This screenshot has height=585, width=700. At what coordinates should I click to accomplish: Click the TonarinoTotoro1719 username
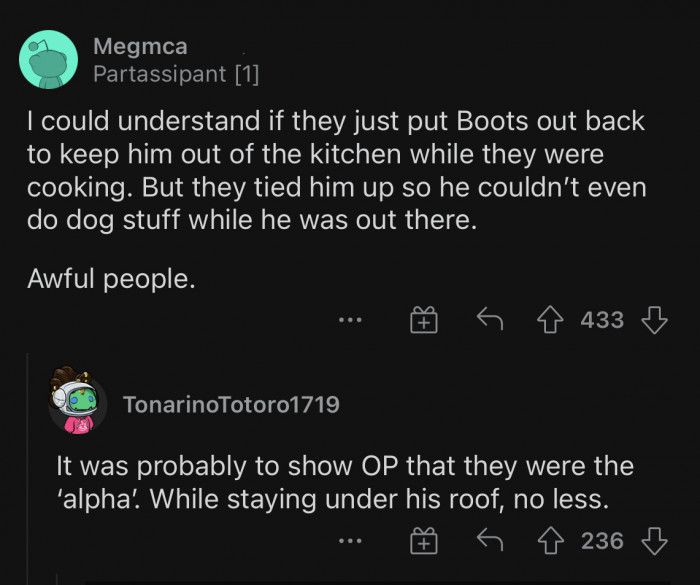tap(230, 404)
